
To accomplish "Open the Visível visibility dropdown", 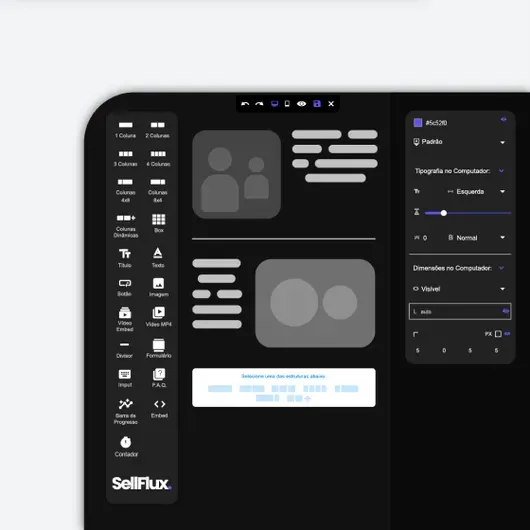I will click(x=460, y=289).
